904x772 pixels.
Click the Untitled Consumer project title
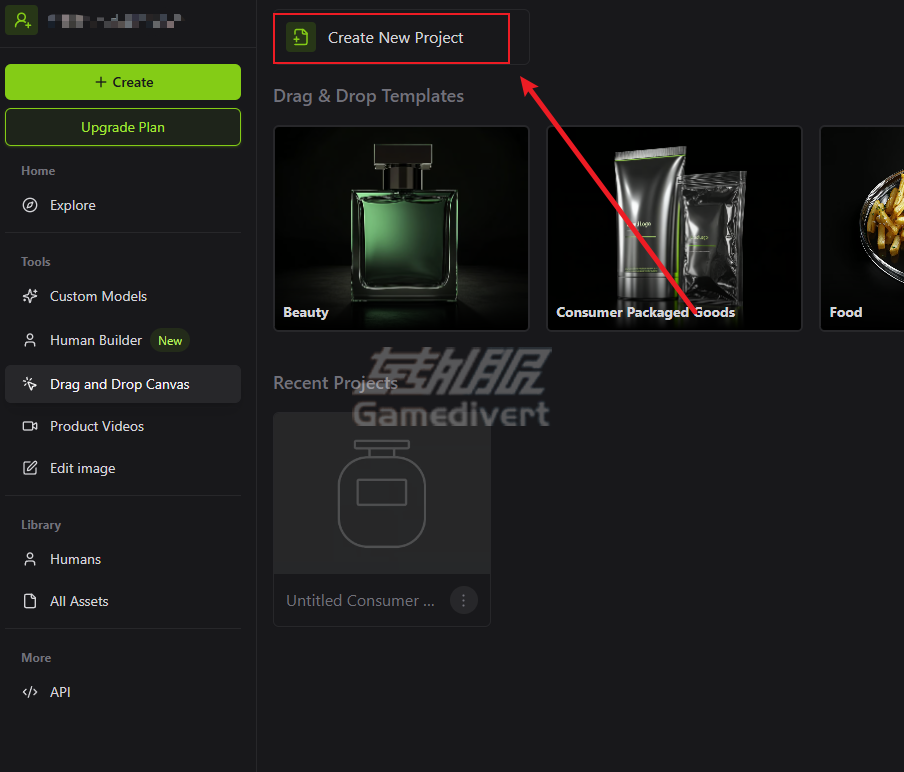(360, 601)
